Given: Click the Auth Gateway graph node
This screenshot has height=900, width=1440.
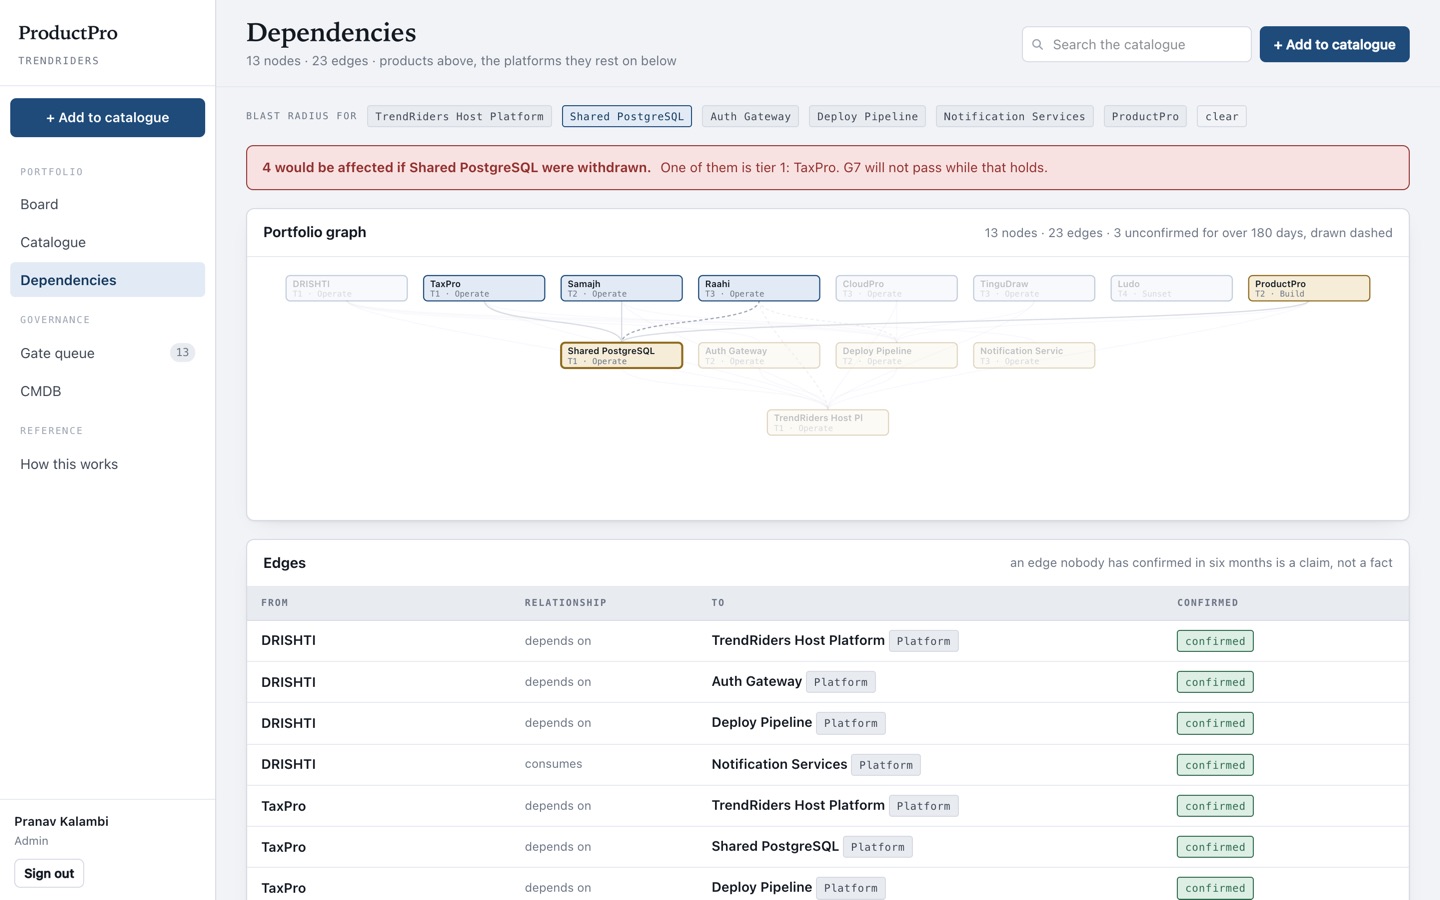Looking at the screenshot, I should (x=759, y=355).
